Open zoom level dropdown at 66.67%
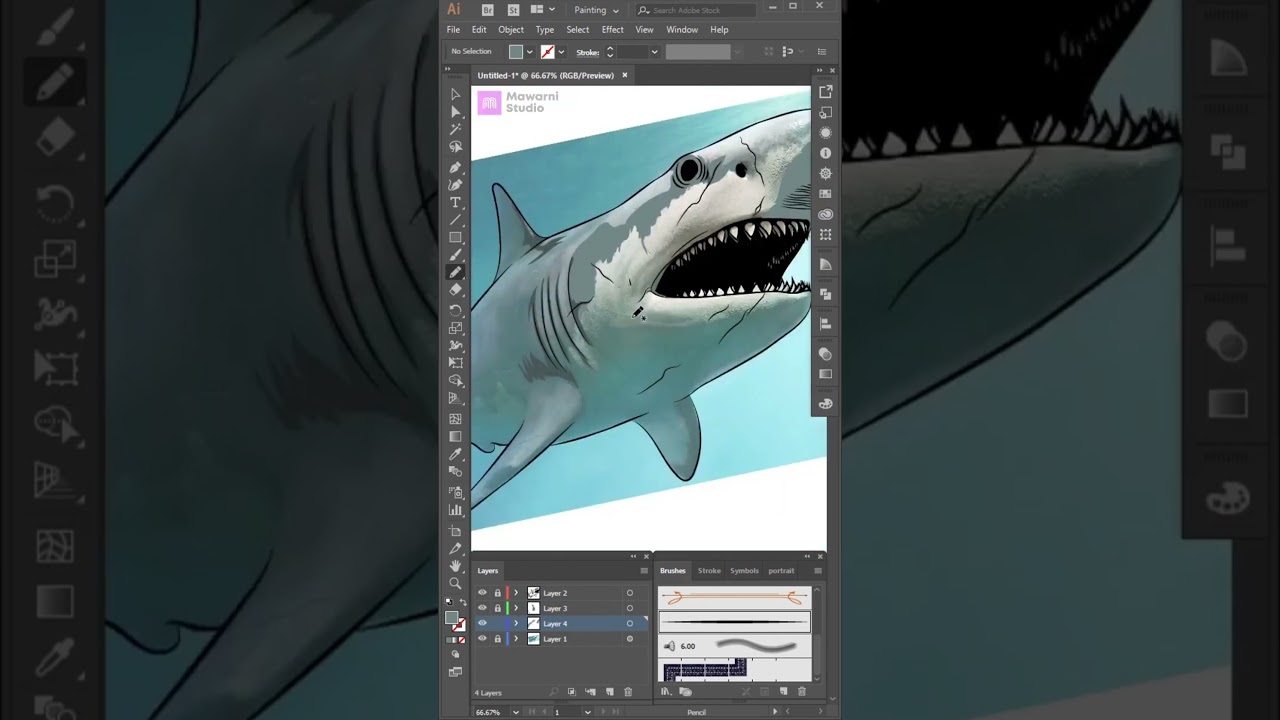 click(516, 712)
